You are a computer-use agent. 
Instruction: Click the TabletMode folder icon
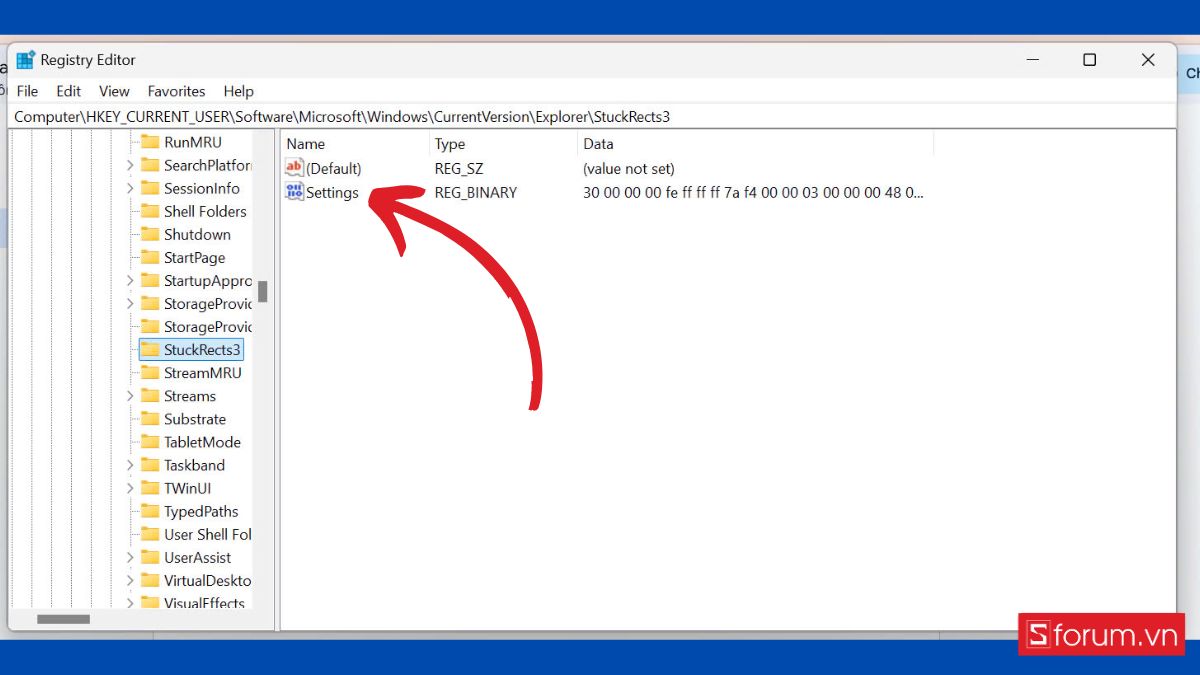point(150,442)
